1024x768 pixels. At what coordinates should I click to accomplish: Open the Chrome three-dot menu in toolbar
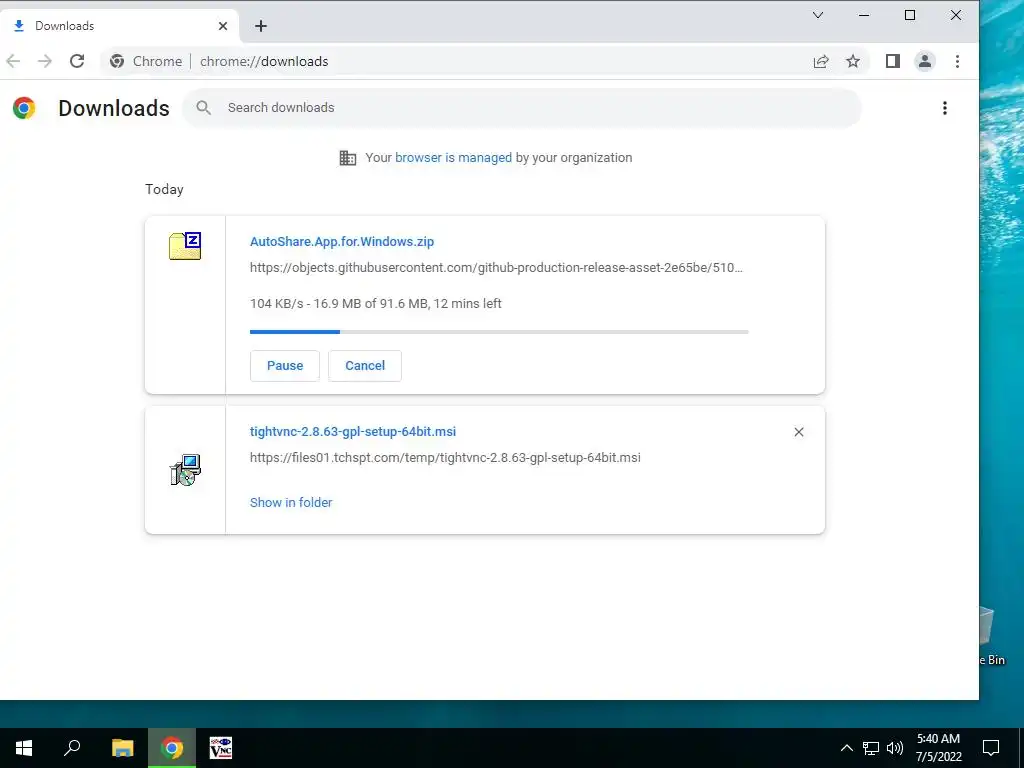click(957, 61)
